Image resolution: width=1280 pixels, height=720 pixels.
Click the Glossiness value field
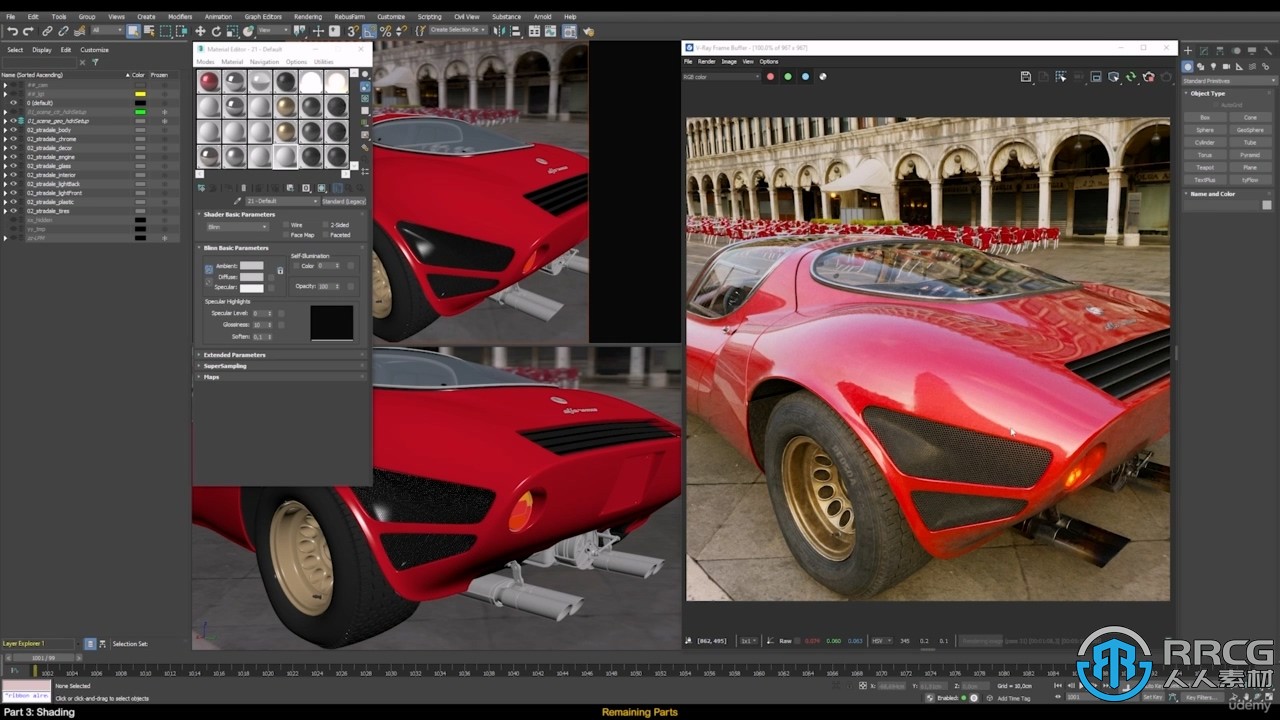coord(260,324)
